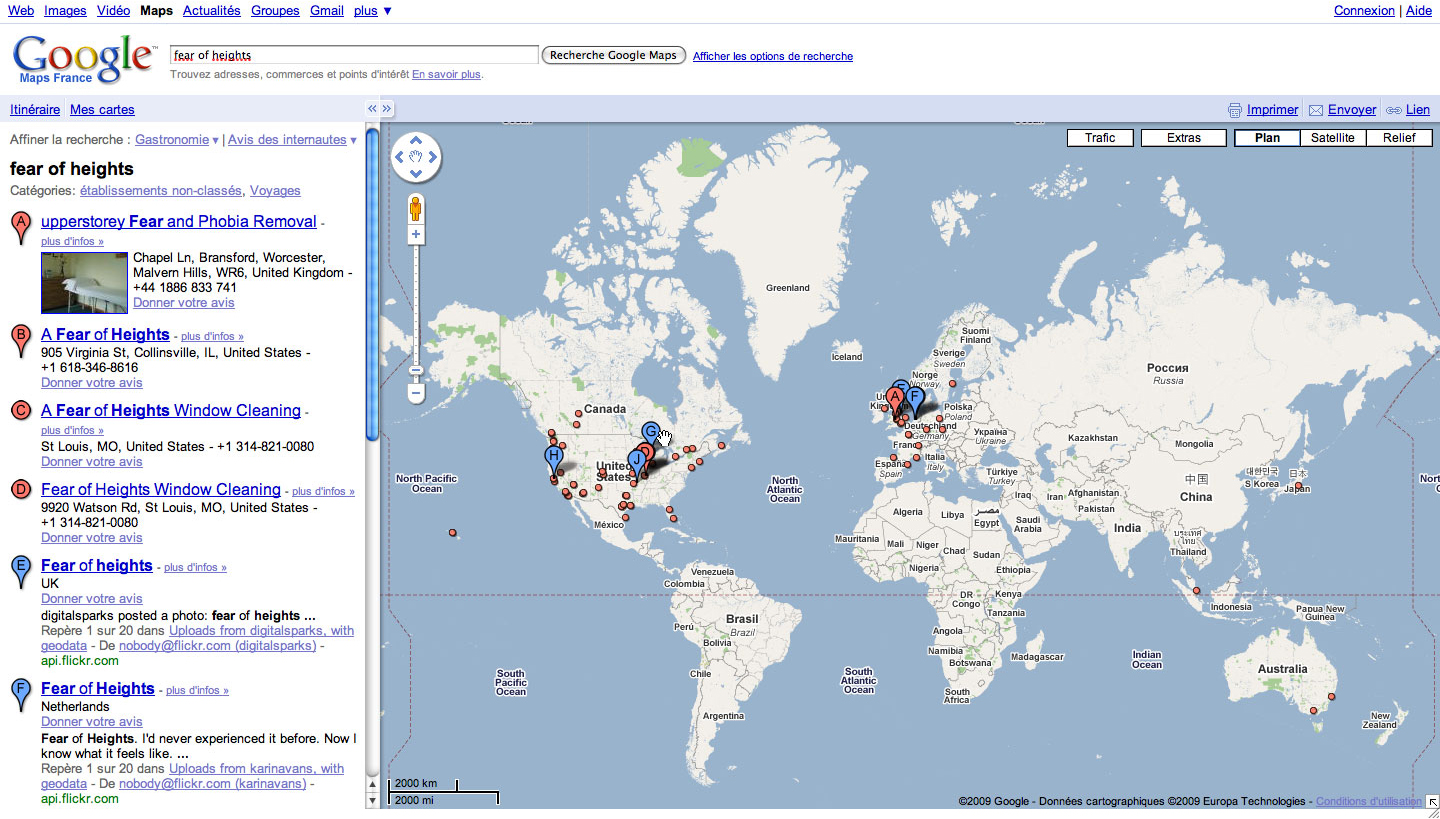This screenshot has height=819, width=1440.
Task: Click marker A icon beside upperstorey result
Action: (20, 227)
